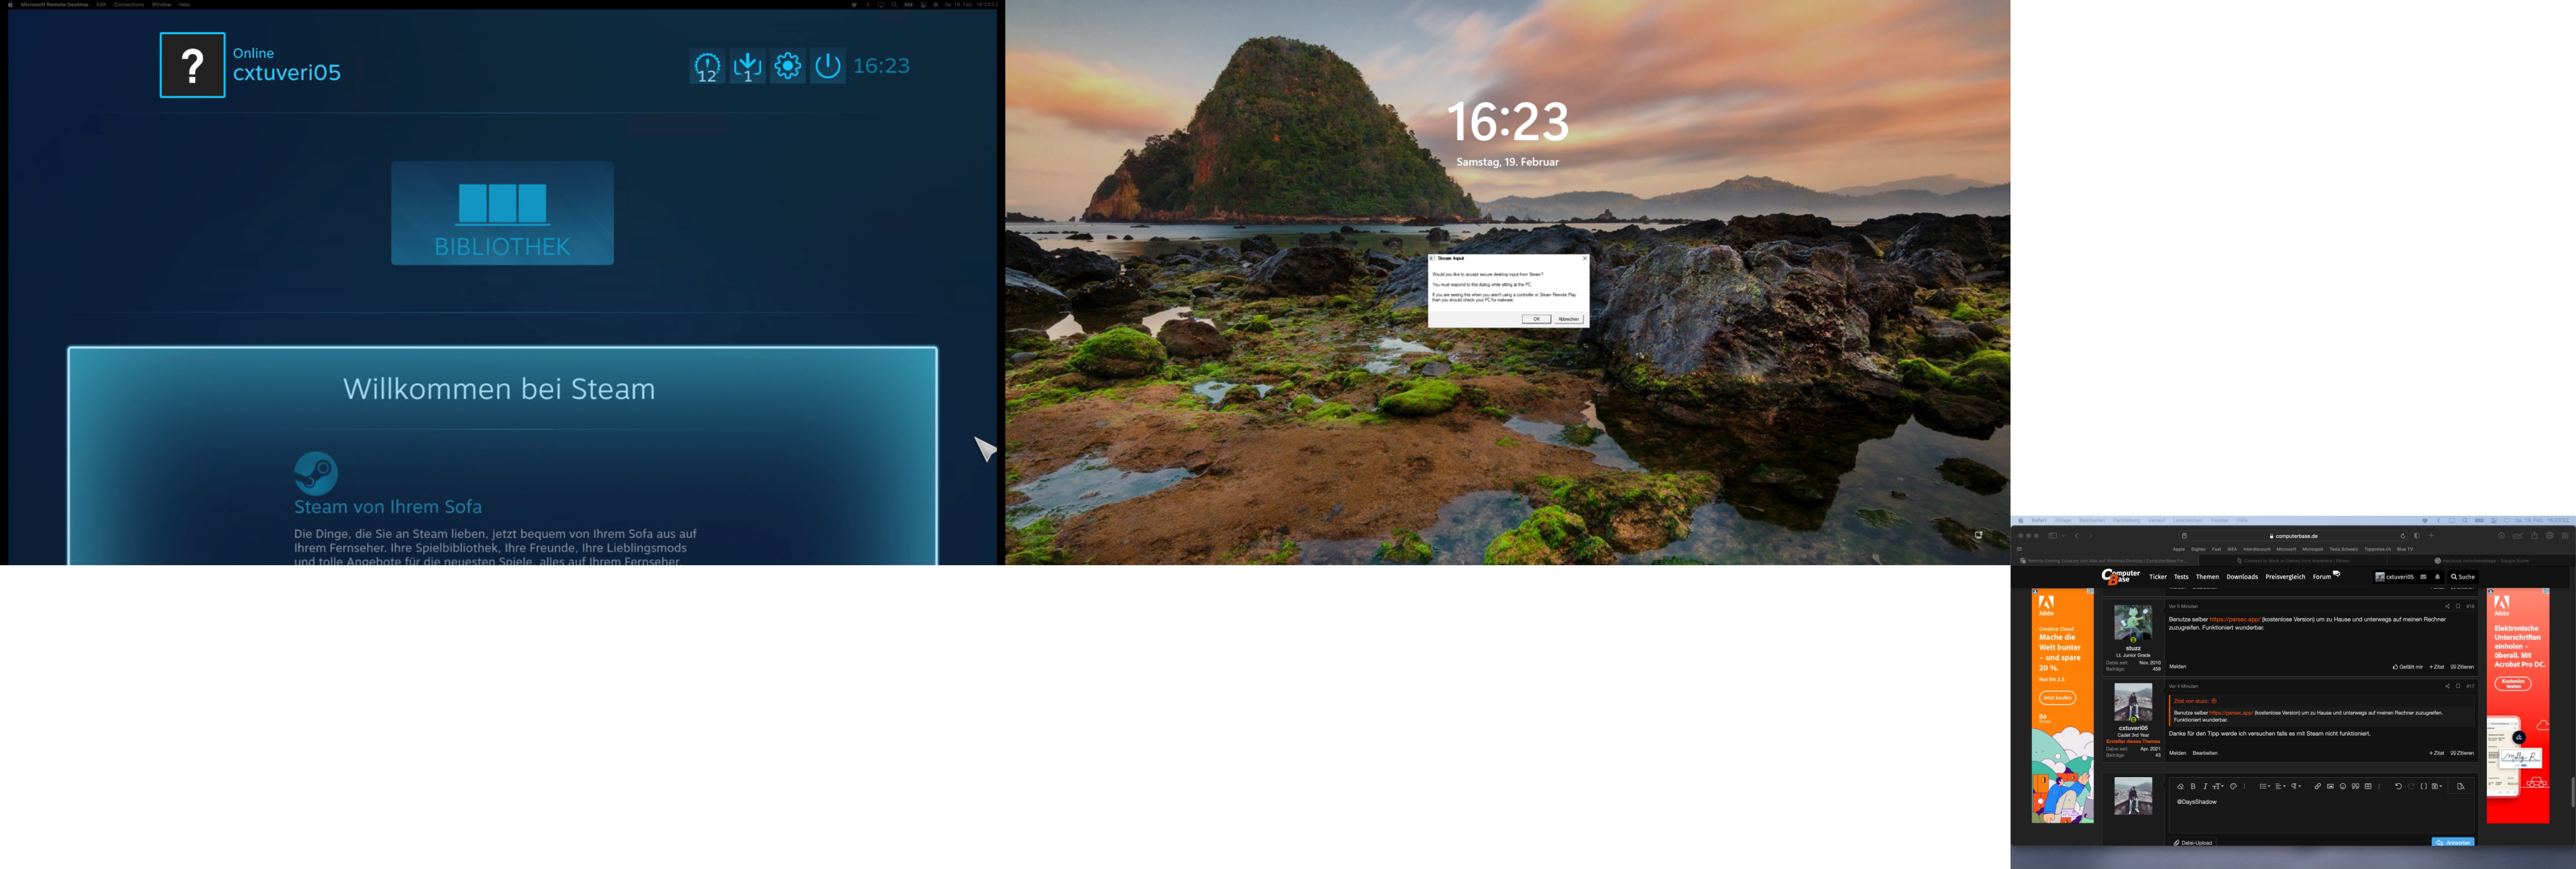Expand the font size dropdown in editor
2576x869 pixels.
tap(2219, 787)
